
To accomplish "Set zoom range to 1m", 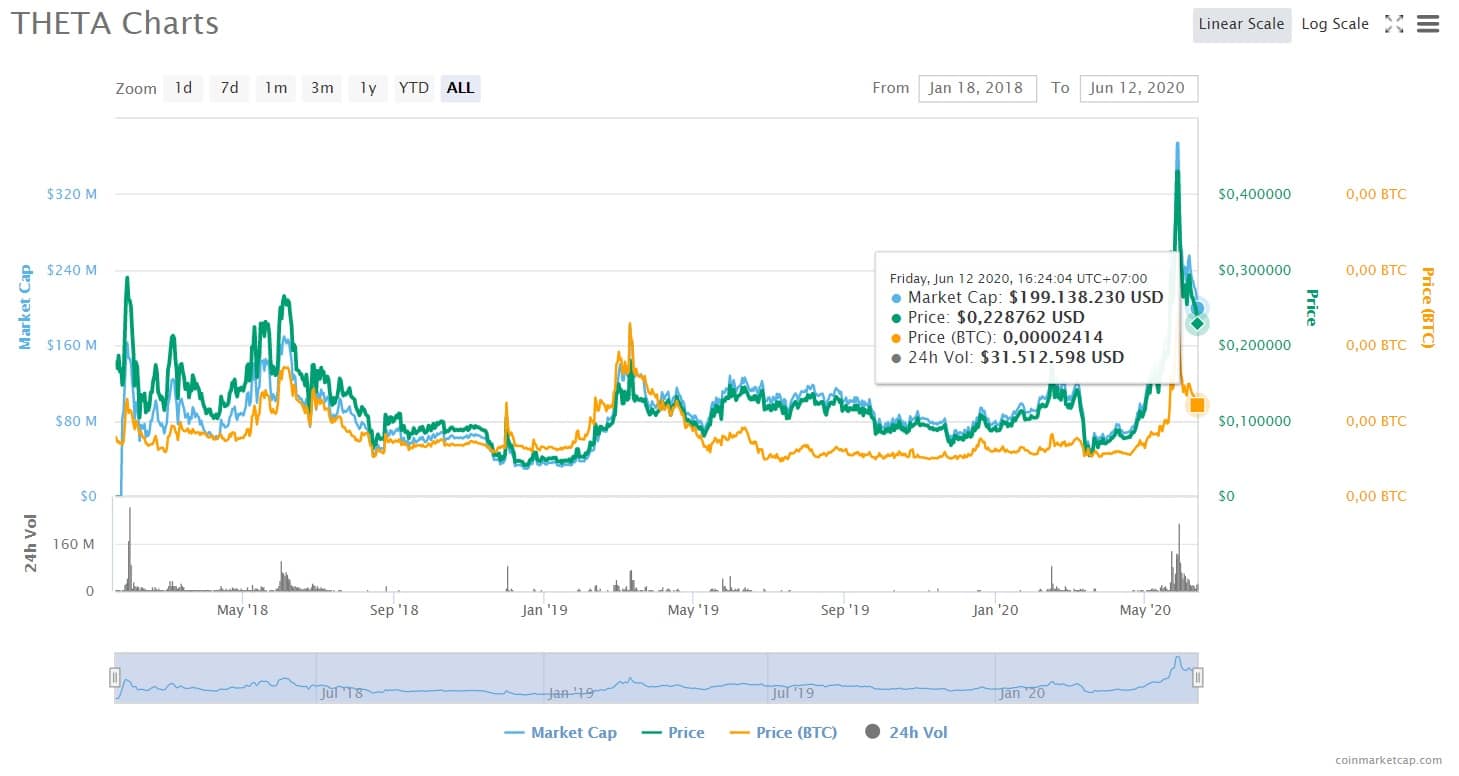I will pos(275,88).
